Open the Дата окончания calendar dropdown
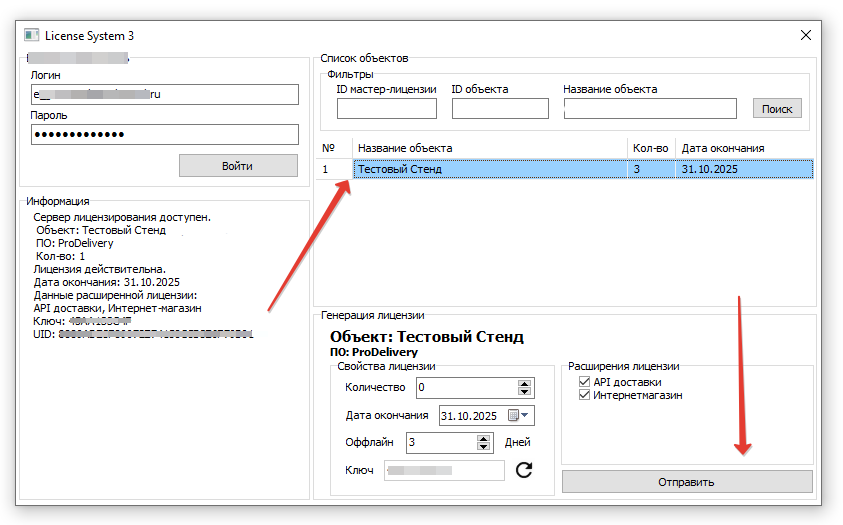 tap(520, 415)
